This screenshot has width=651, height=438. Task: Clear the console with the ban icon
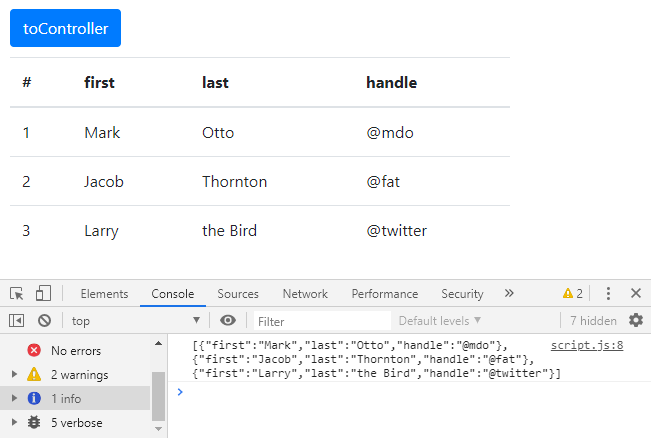(x=44, y=321)
